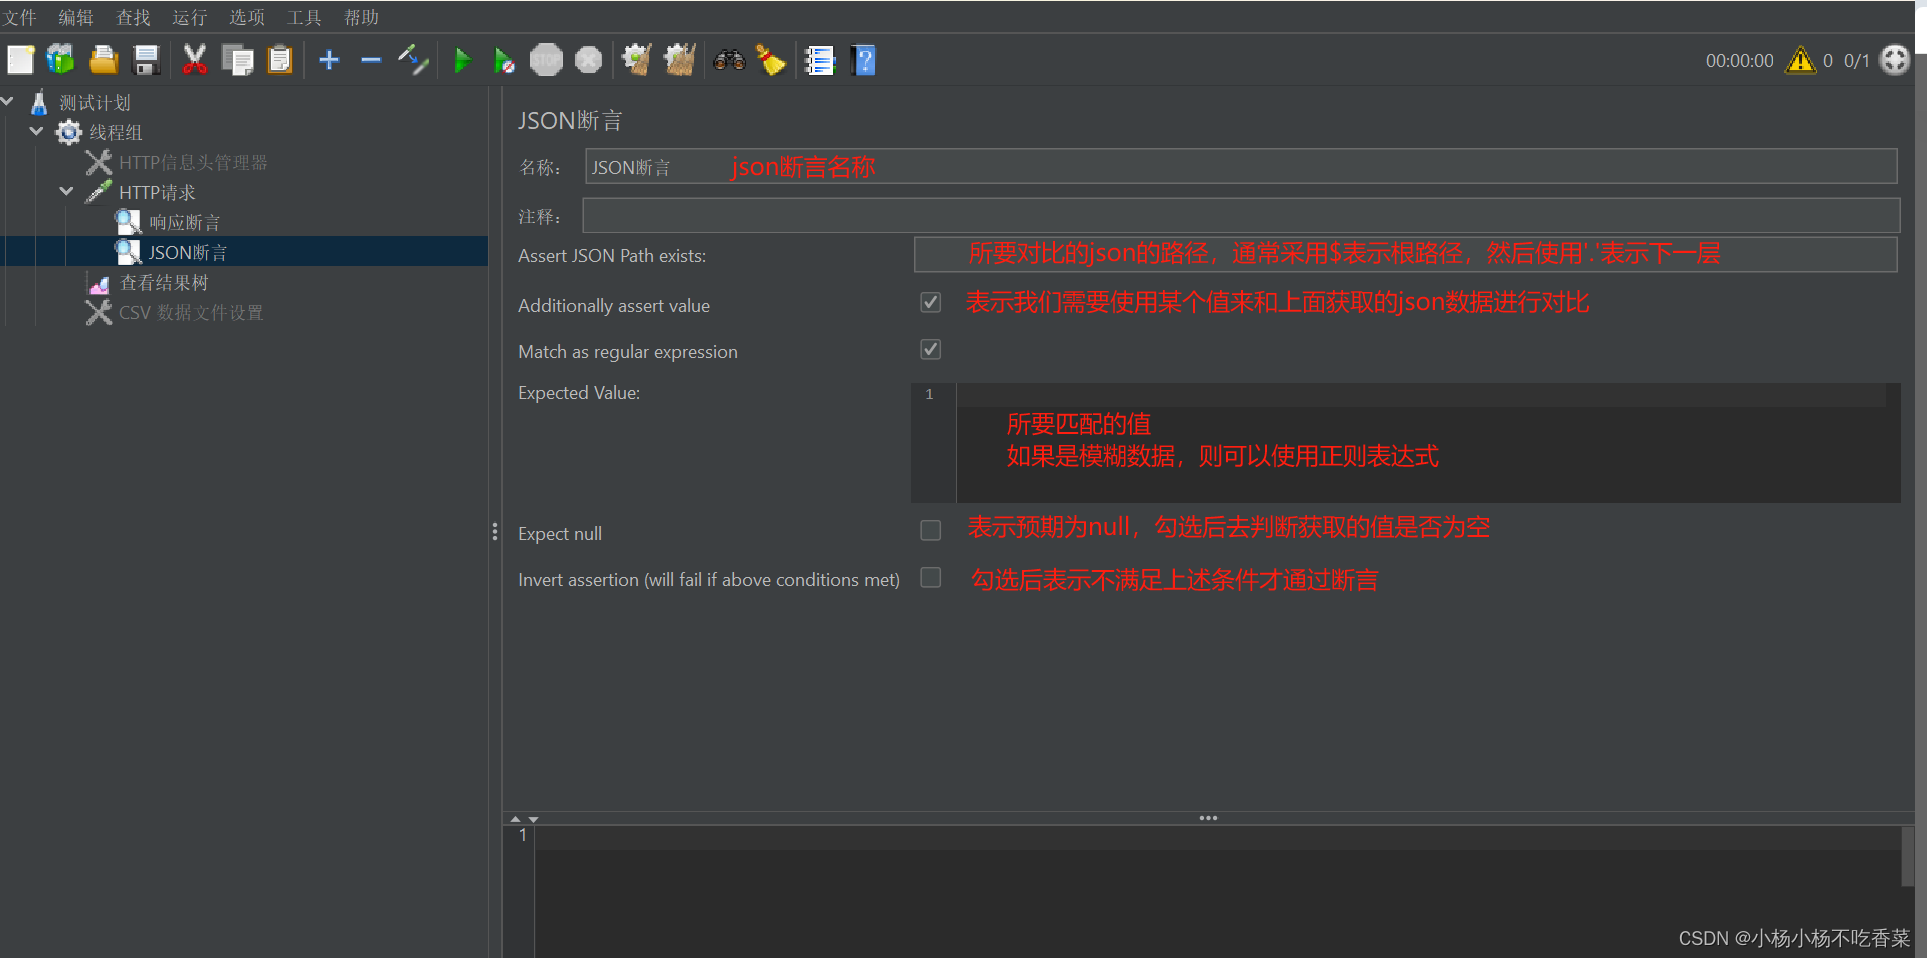Enable the Expect null checkbox
The height and width of the screenshot is (958, 1927).
[931, 530]
